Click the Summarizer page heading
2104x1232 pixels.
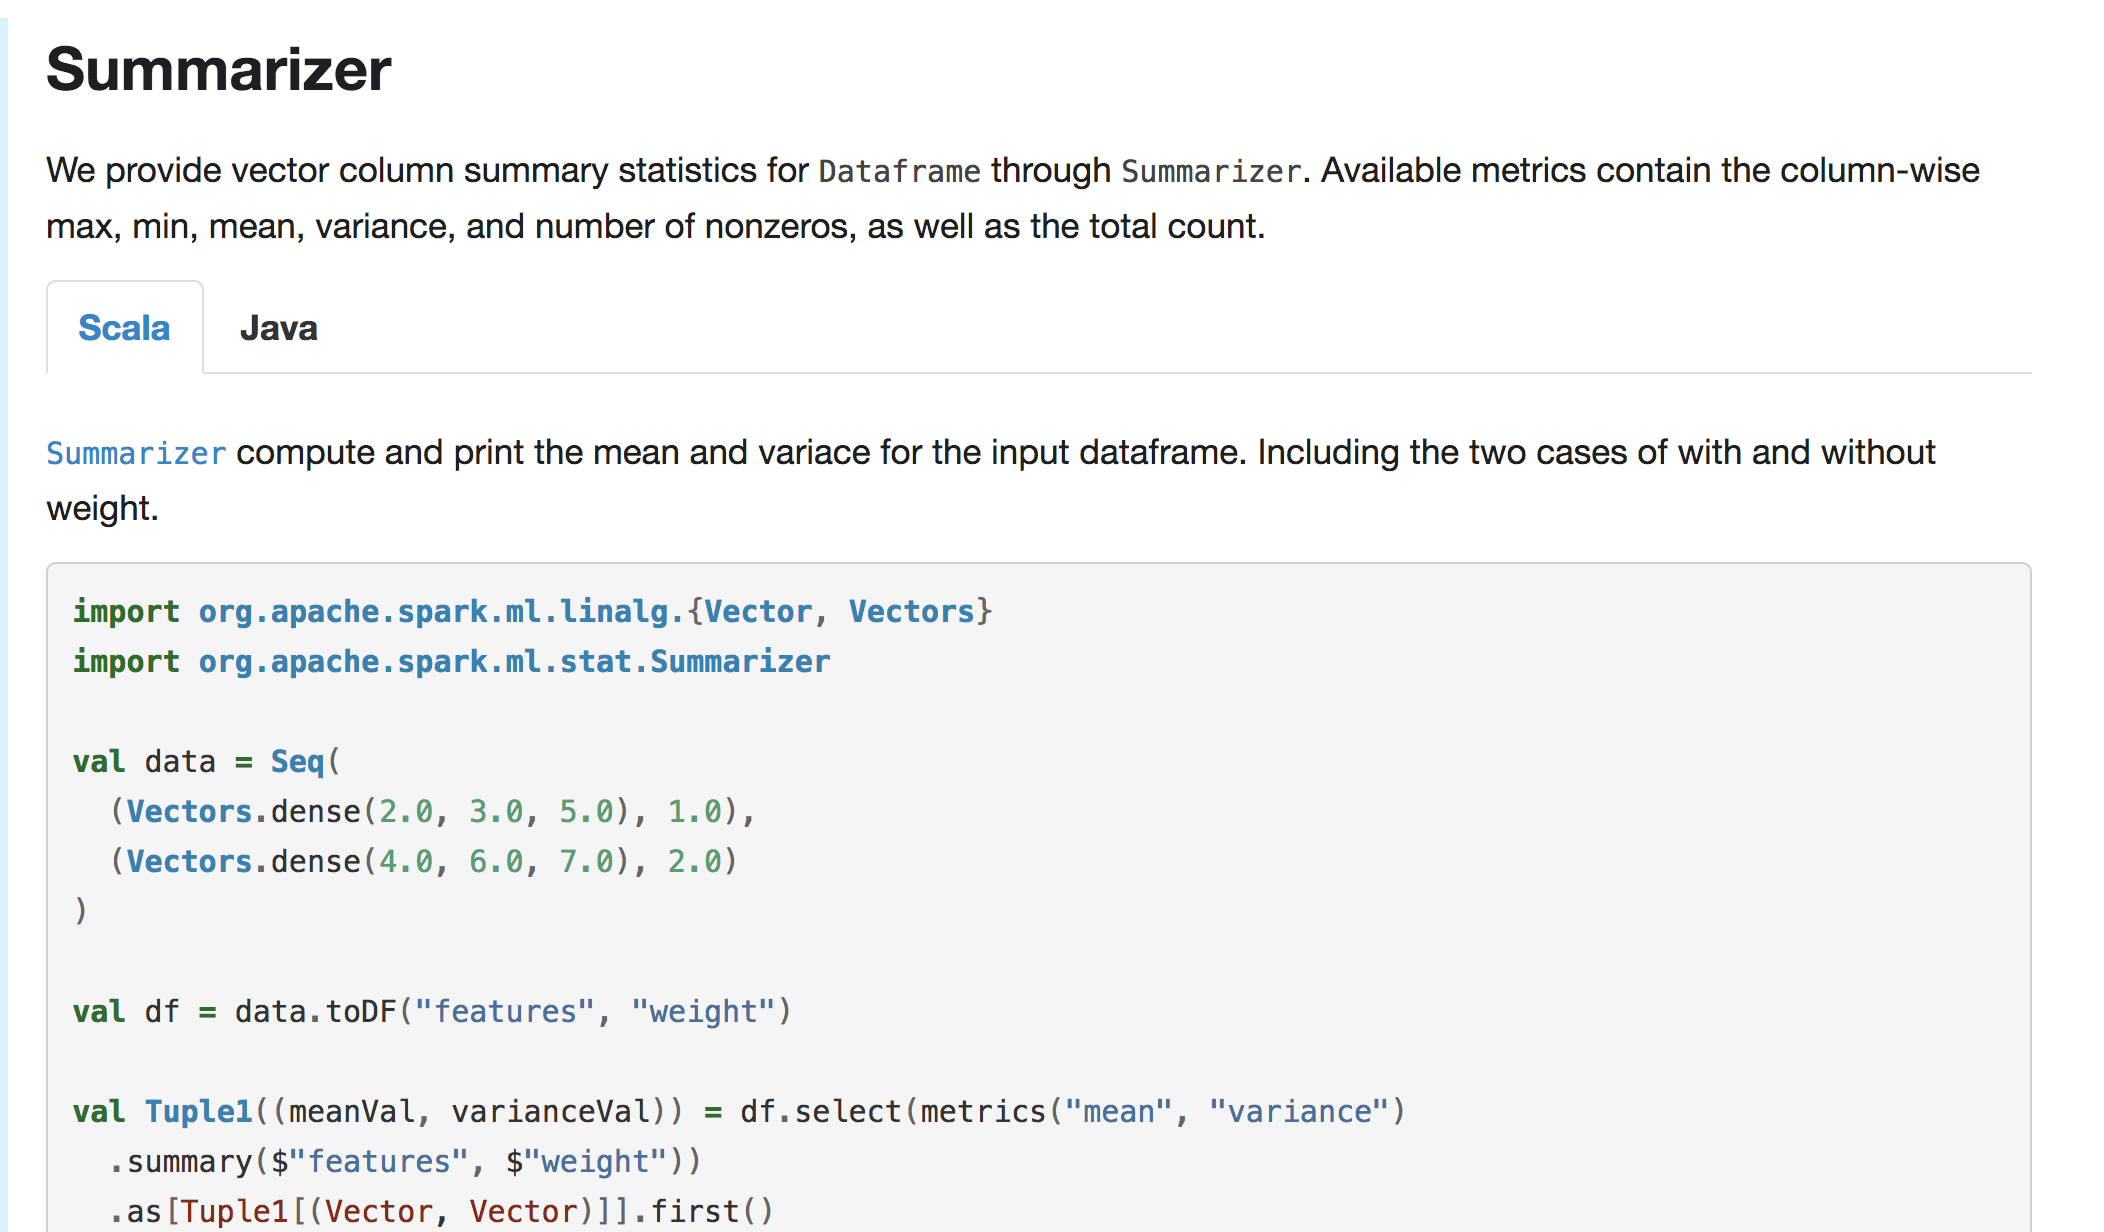(x=218, y=70)
